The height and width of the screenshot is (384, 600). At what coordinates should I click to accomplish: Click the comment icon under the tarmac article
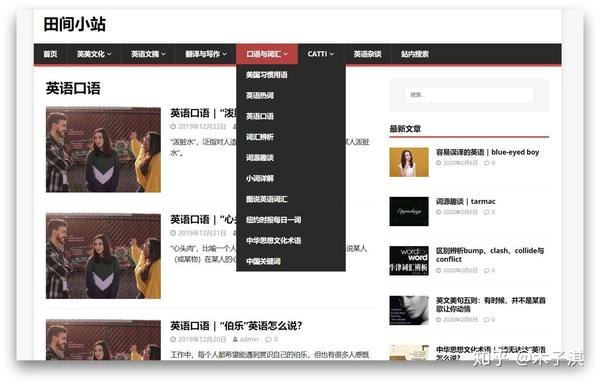[x=487, y=212]
